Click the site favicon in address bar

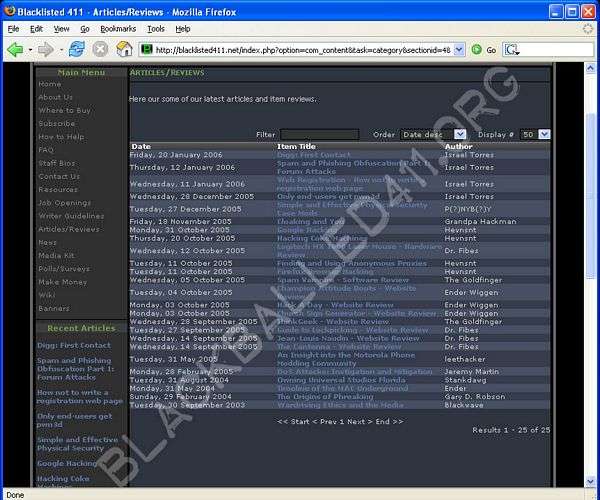click(146, 49)
